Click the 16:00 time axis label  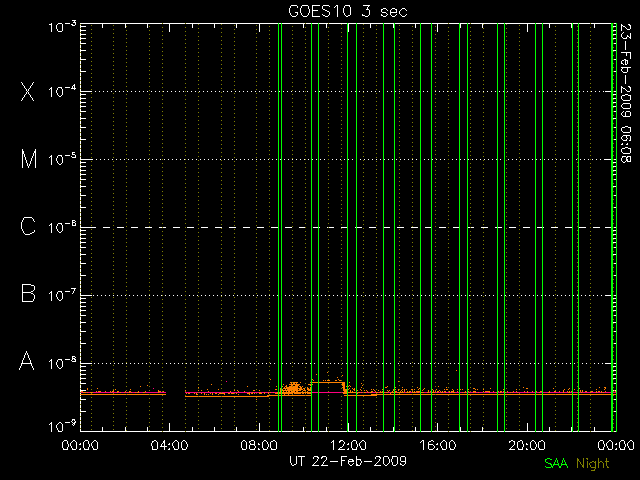[x=438, y=445]
